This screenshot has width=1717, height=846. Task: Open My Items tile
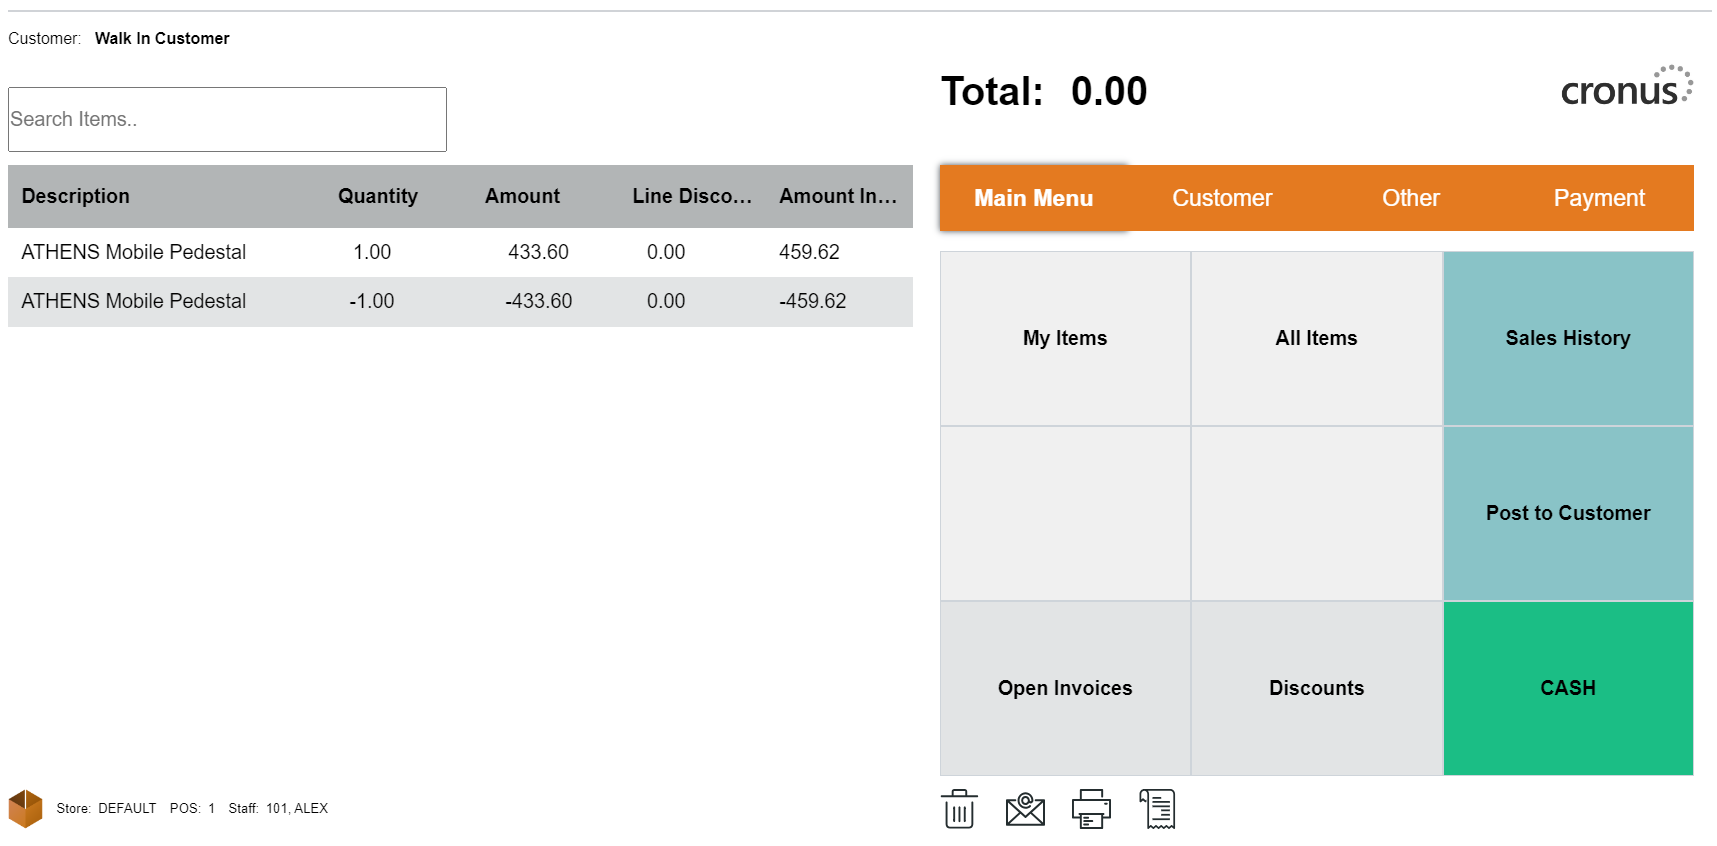[x=1065, y=338]
